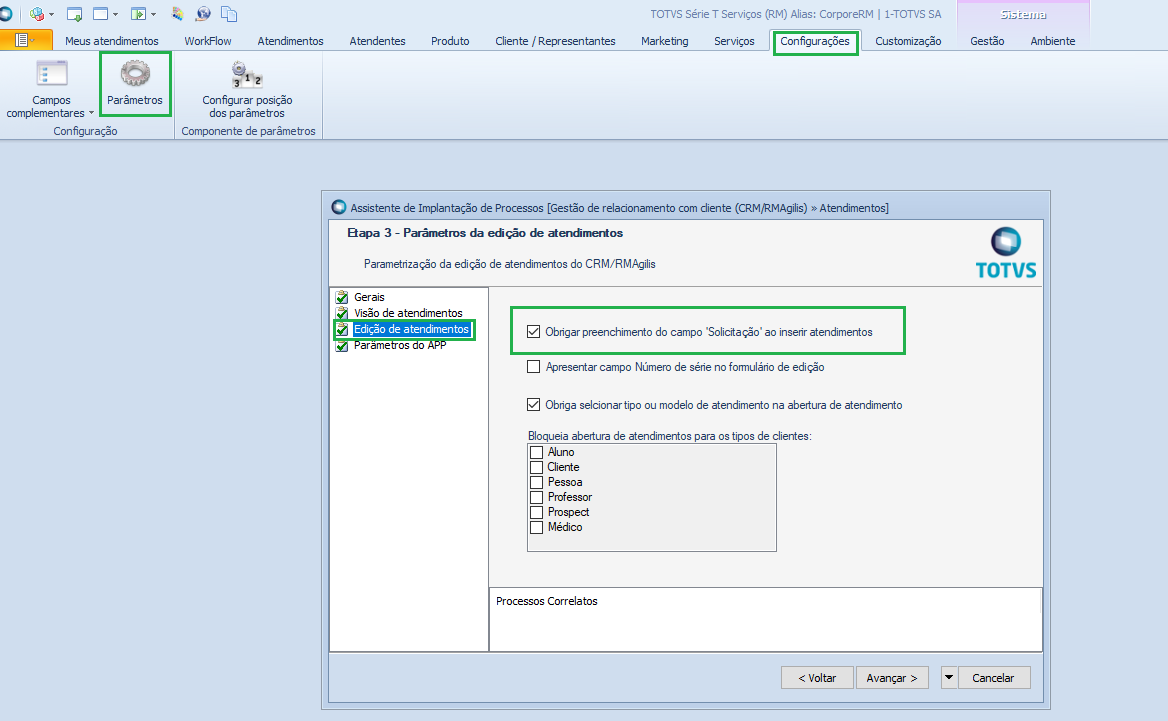Select Visão de atendimentos step
The height and width of the screenshot is (721, 1168).
click(x=408, y=314)
